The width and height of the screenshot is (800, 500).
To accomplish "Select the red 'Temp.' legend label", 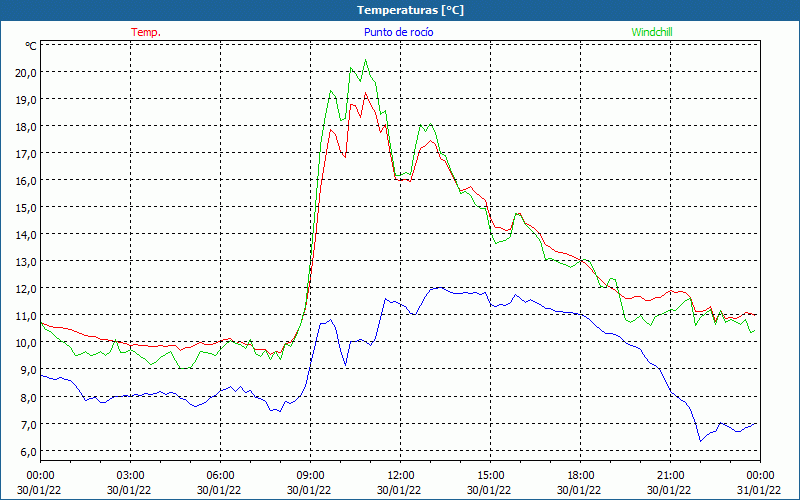I will tap(146, 32).
